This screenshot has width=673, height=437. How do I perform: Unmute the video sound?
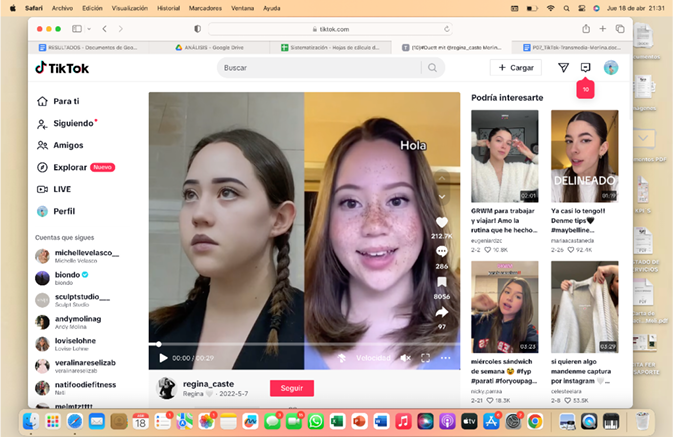click(405, 357)
